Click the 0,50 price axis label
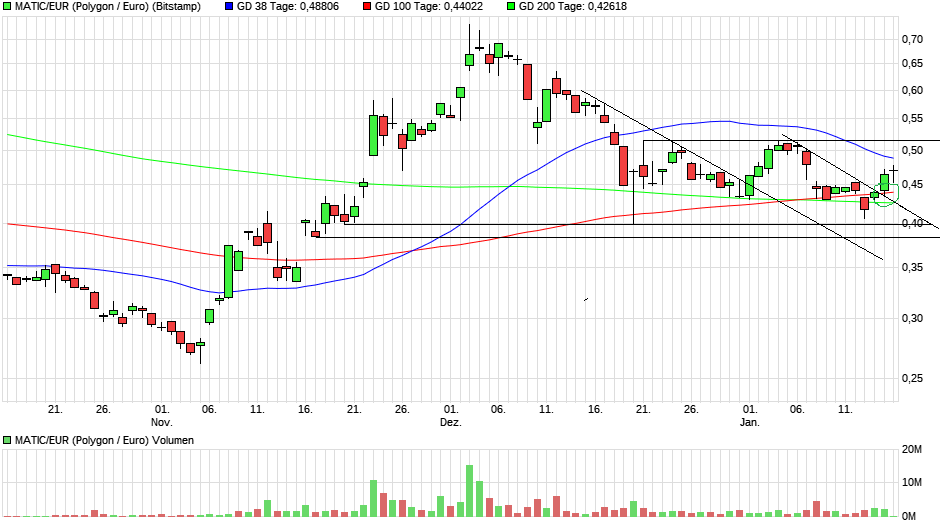 (912, 150)
